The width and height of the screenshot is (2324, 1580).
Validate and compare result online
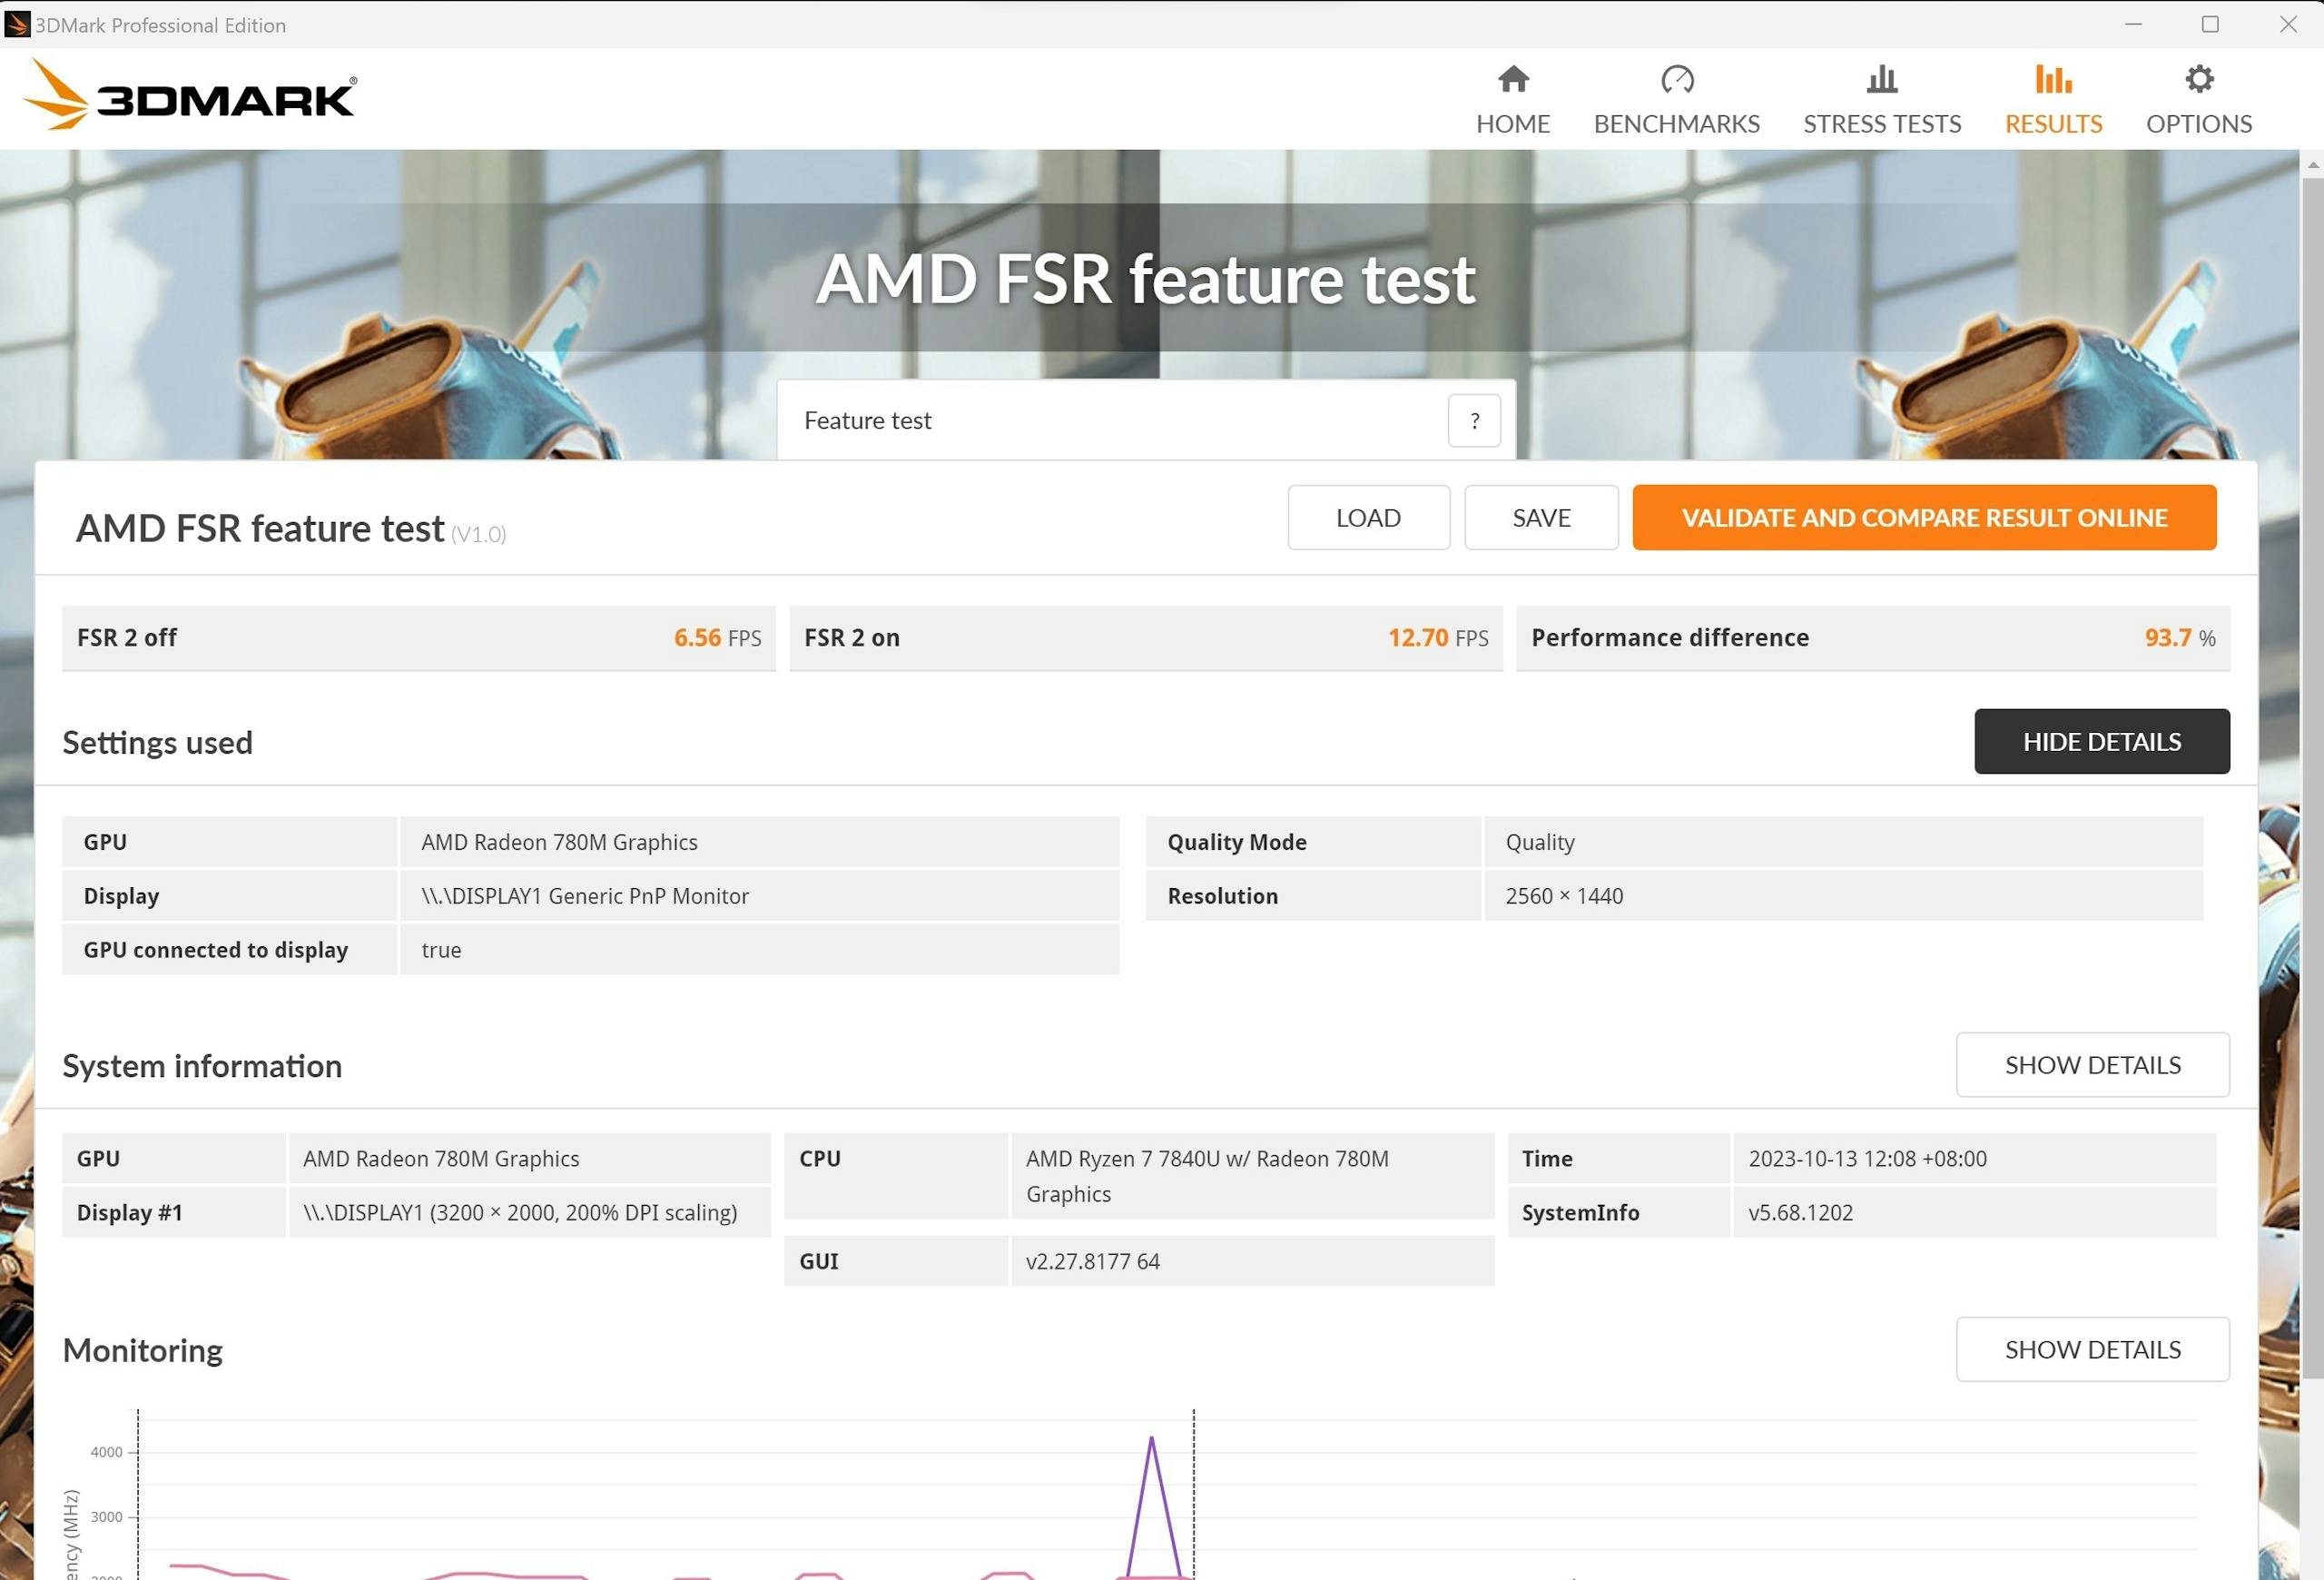click(x=1924, y=517)
